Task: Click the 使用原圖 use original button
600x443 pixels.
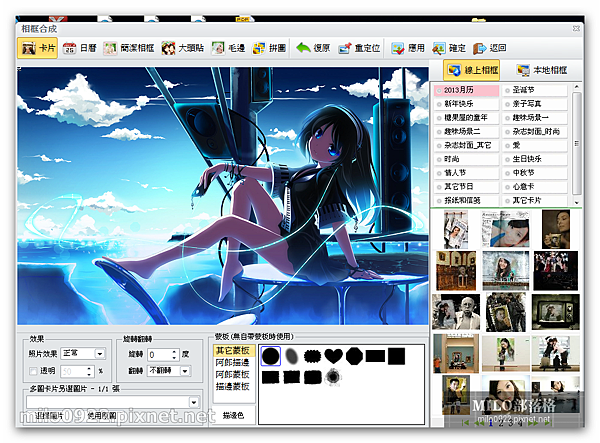Action: point(102,416)
